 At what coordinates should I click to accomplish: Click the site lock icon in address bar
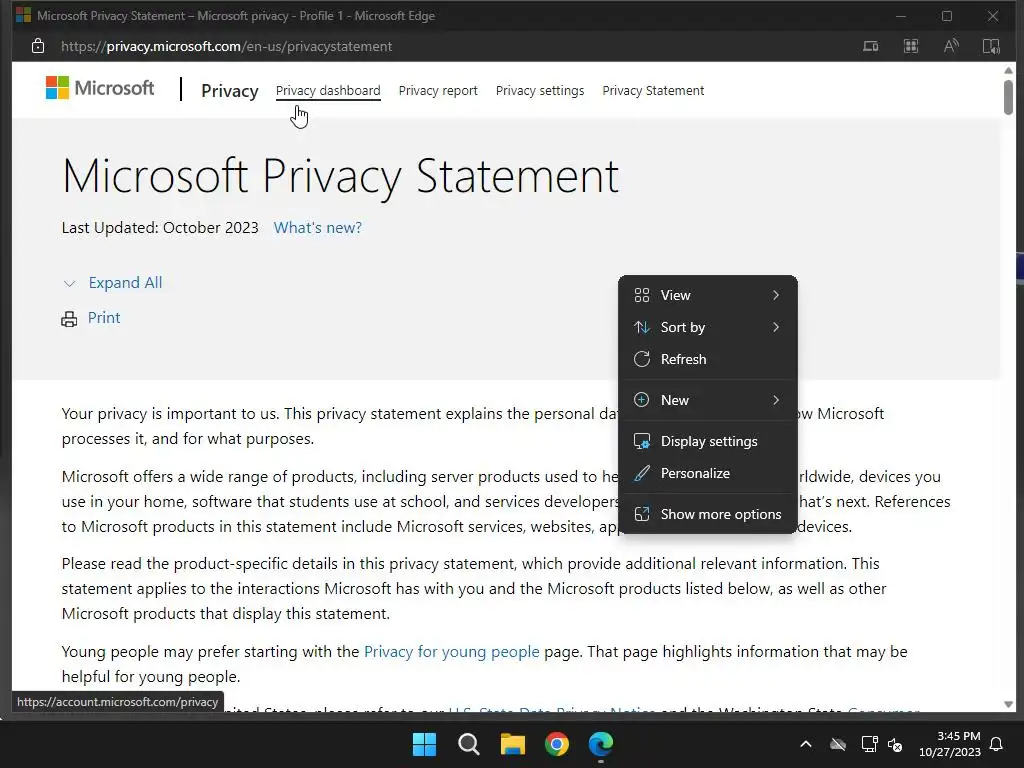pyautogui.click(x=38, y=46)
